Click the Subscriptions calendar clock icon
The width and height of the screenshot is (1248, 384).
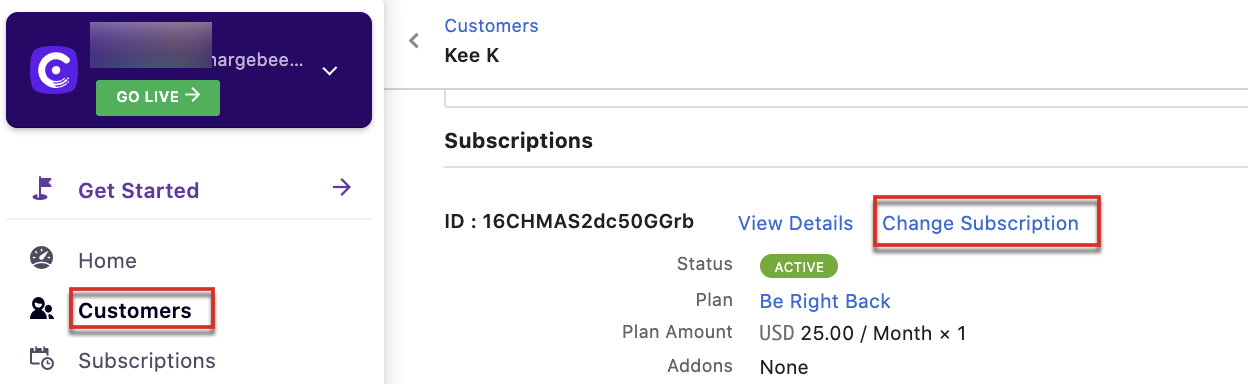(41, 359)
